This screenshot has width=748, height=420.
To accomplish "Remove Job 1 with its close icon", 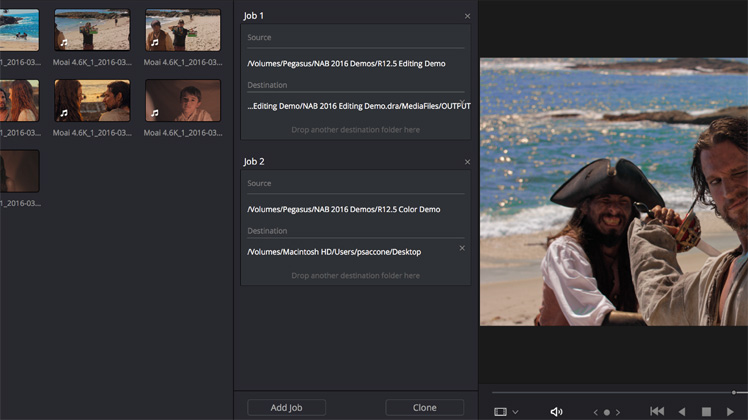I will (467, 17).
